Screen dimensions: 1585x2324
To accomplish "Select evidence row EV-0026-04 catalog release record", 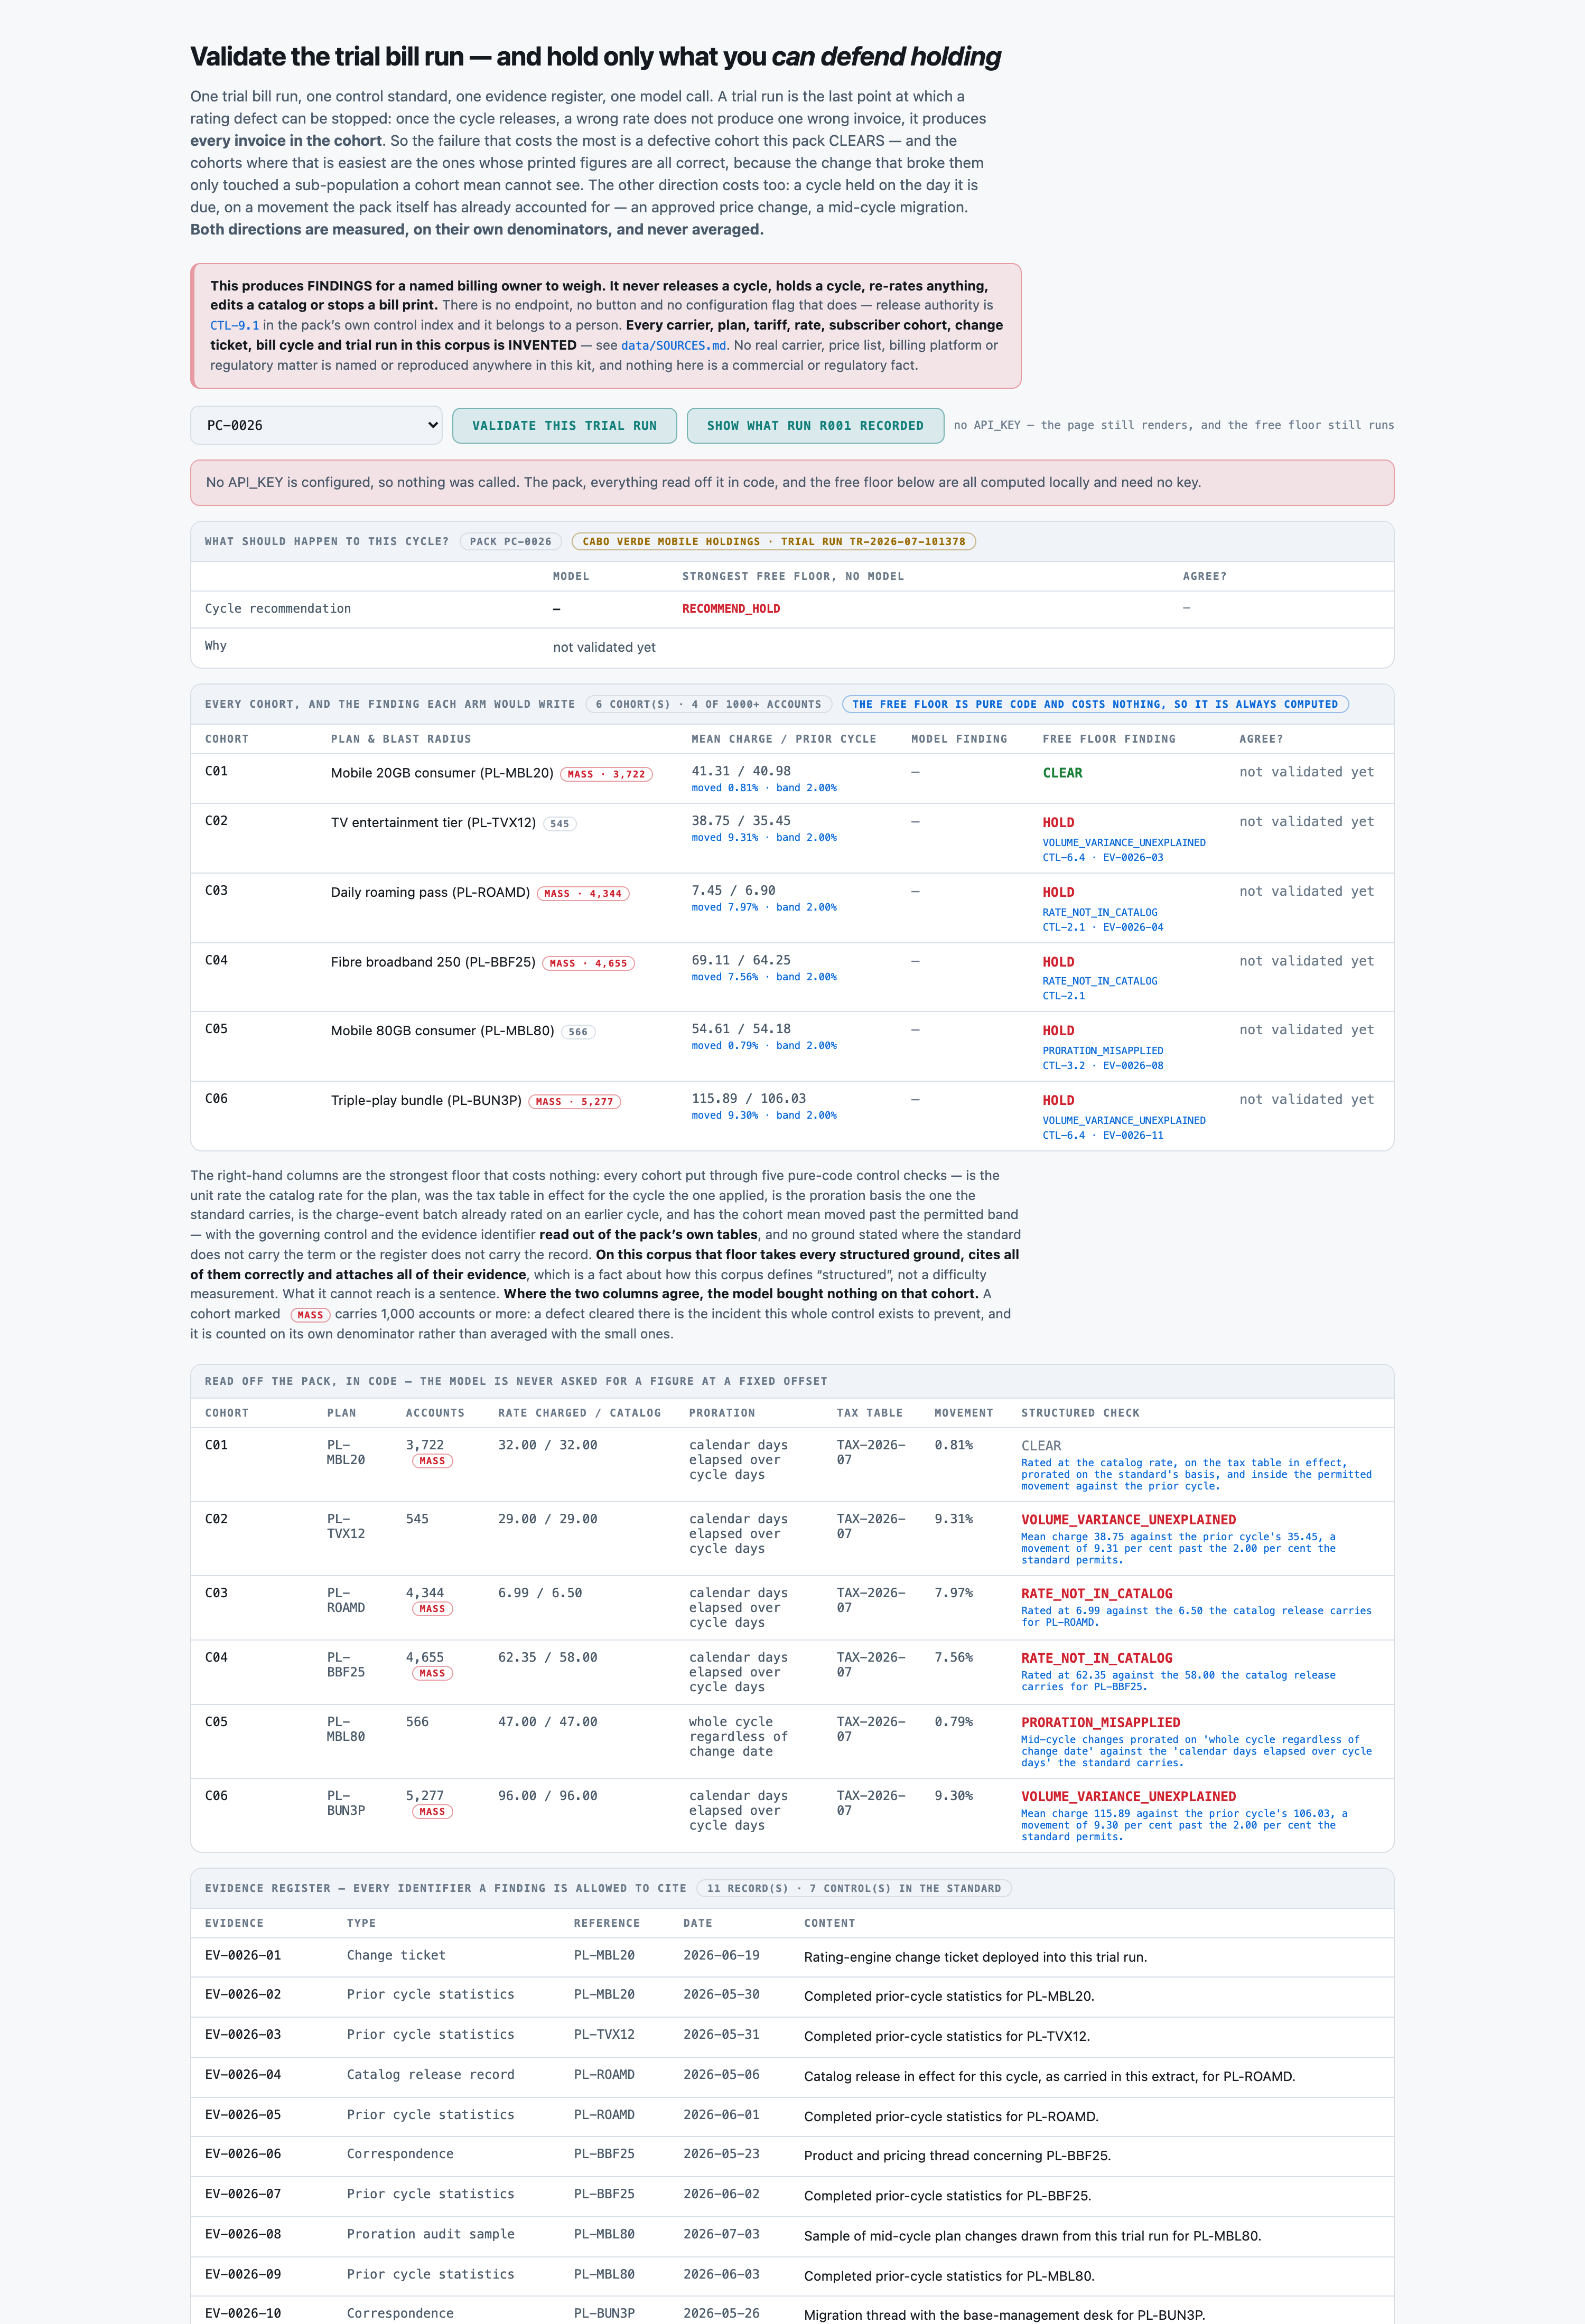I will (792, 2075).
